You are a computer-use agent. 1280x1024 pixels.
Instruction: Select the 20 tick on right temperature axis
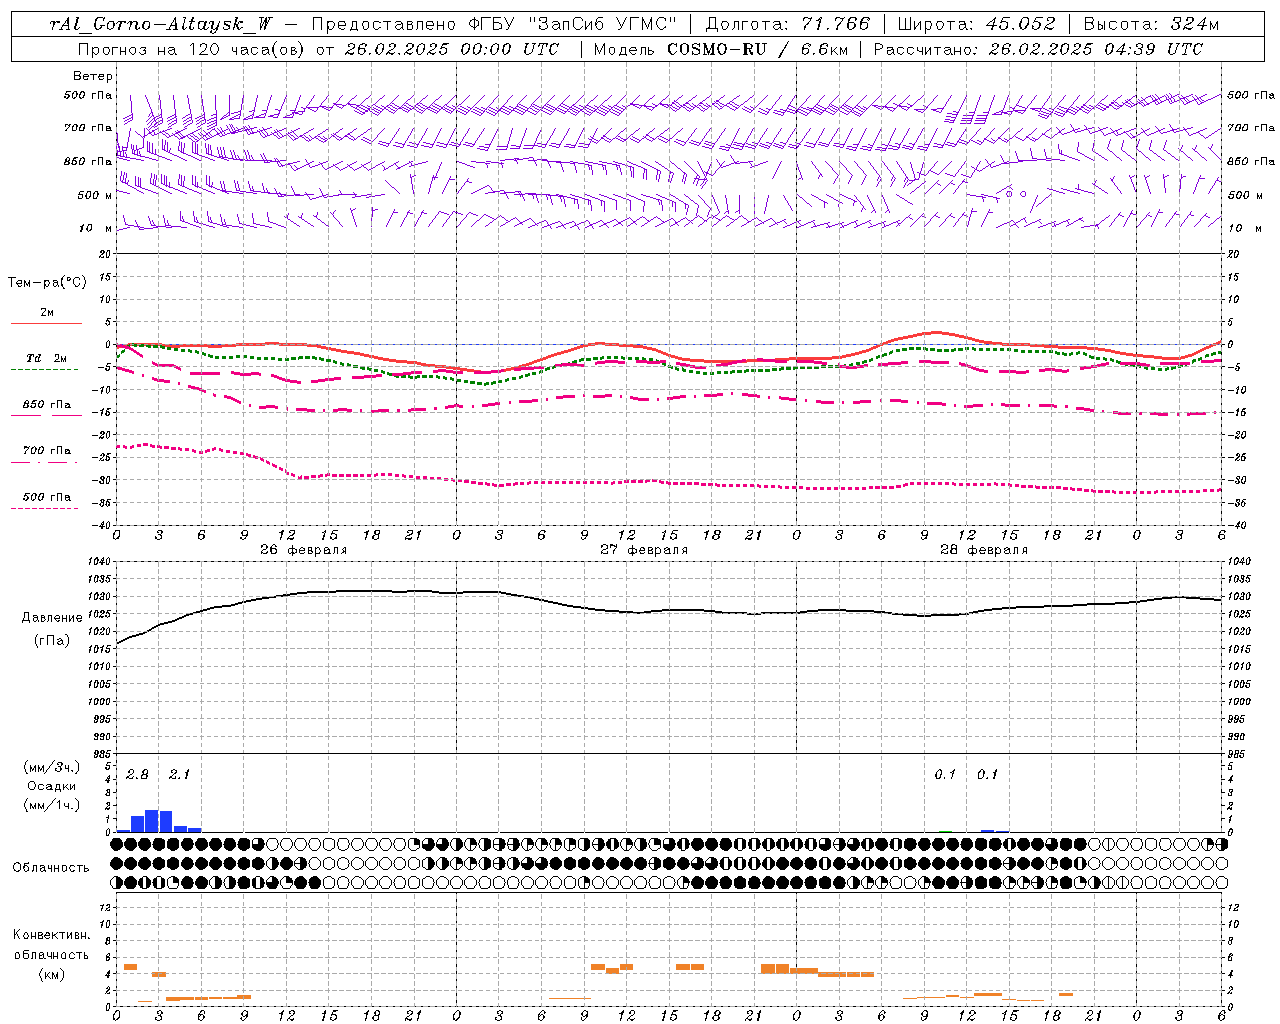[x=1234, y=254]
